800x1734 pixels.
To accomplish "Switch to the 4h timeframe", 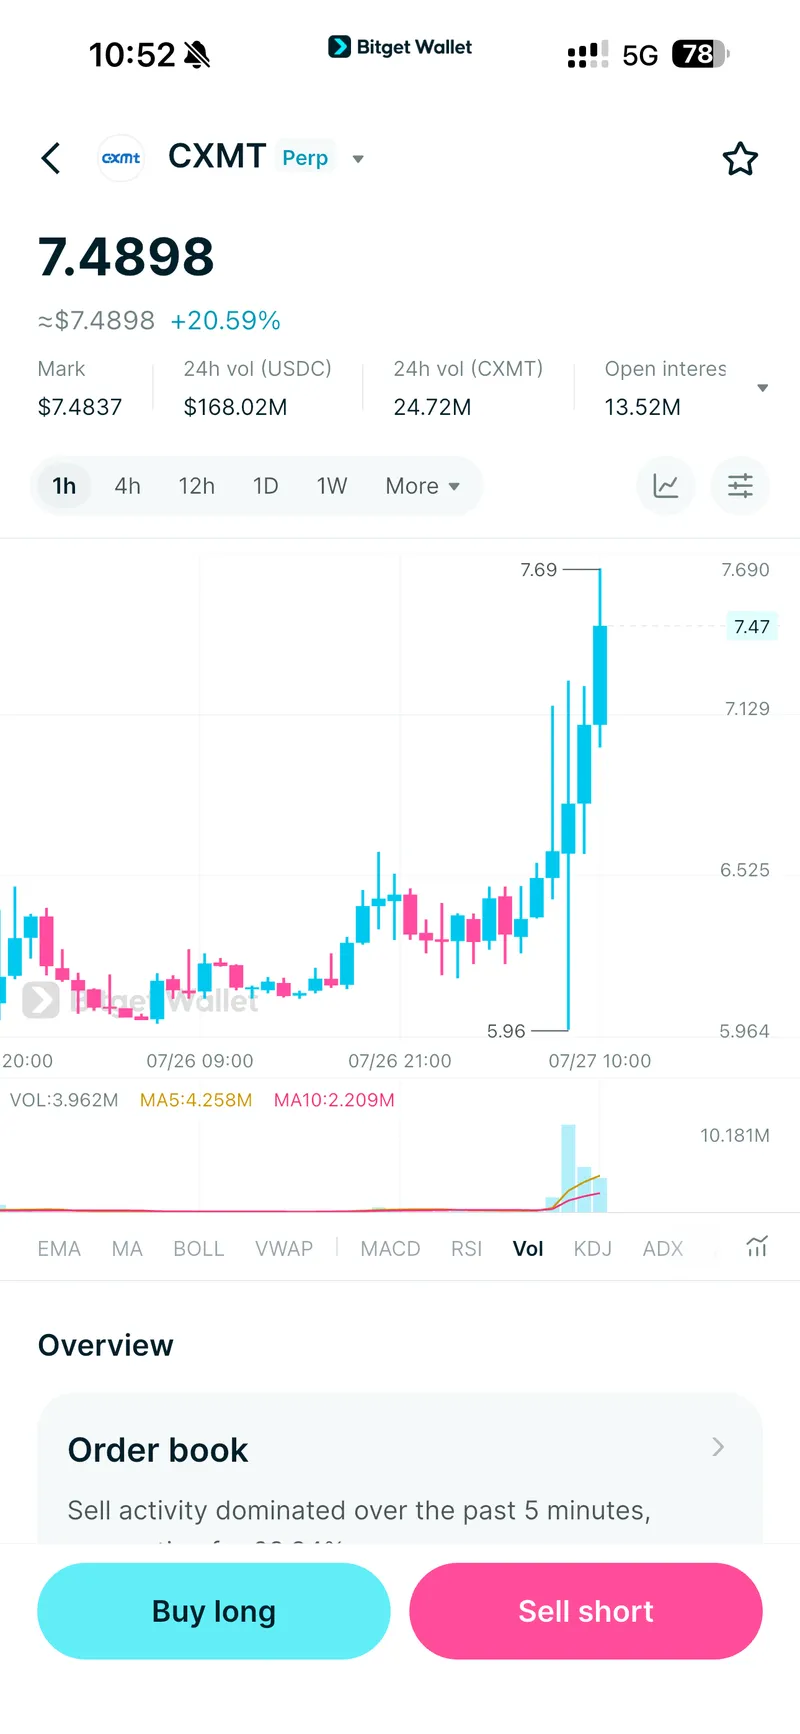I will [127, 486].
